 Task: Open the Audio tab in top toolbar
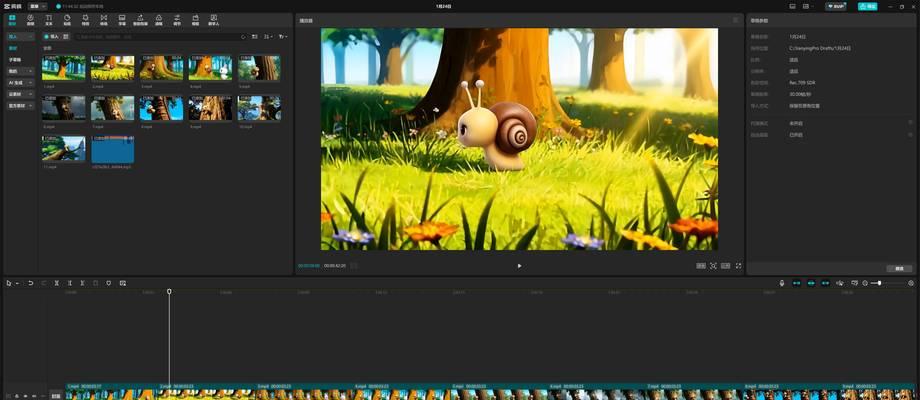31,20
